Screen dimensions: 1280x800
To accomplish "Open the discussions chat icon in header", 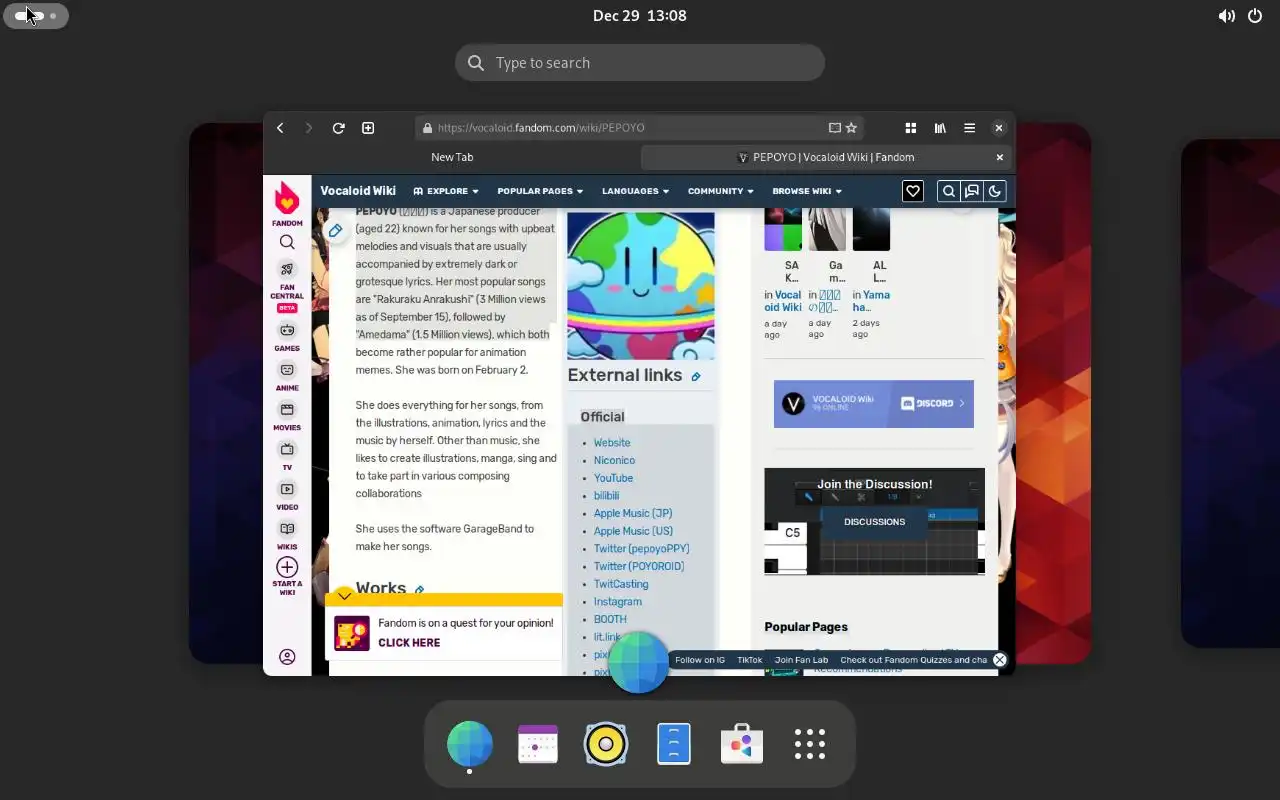I will click(x=971, y=191).
